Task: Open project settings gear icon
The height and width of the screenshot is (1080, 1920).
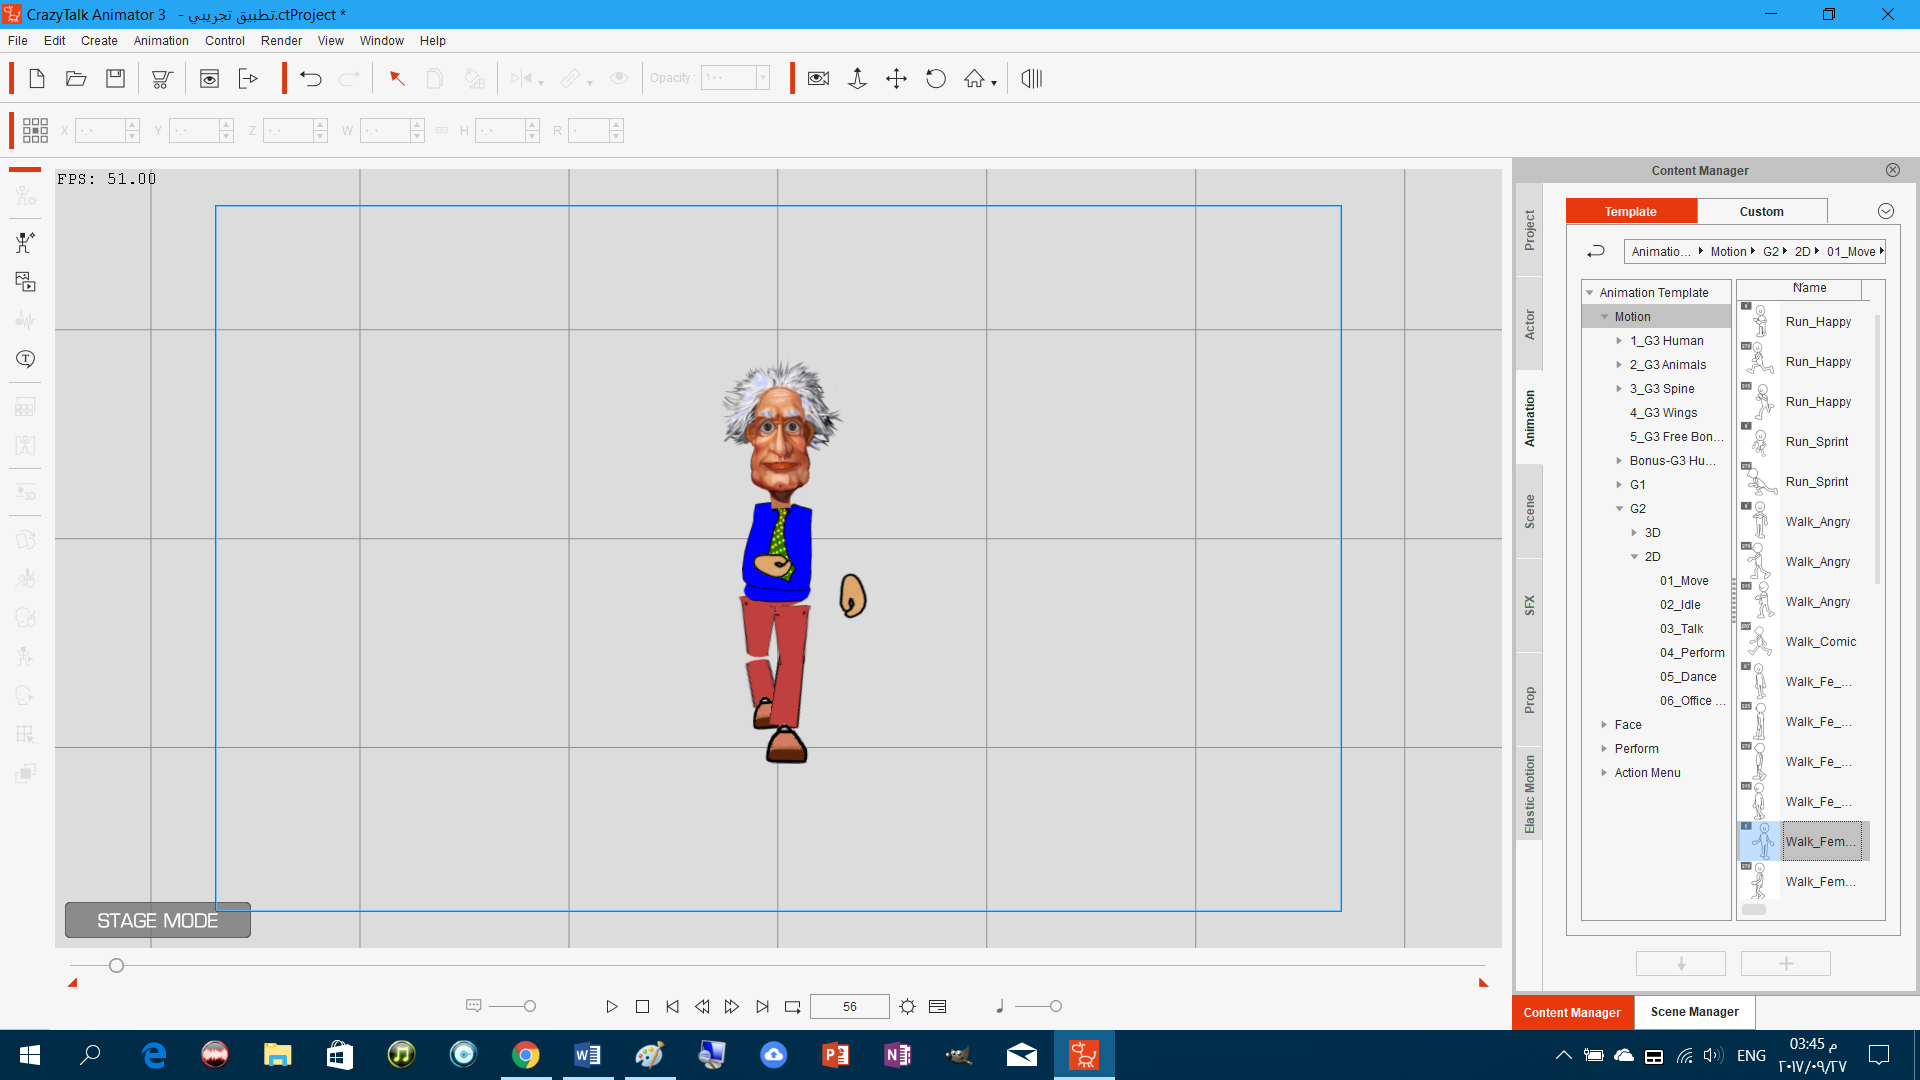Action: pos(907,1007)
